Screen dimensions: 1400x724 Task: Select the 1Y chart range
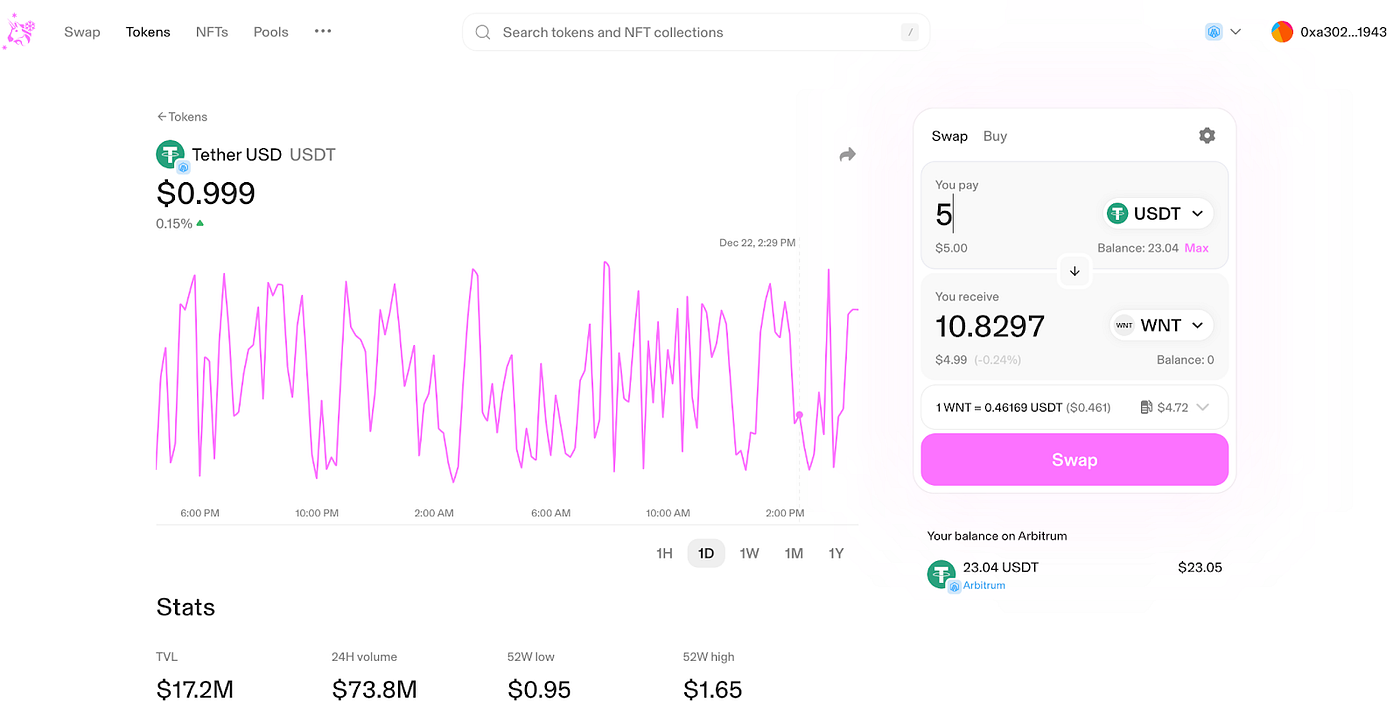[836, 553]
